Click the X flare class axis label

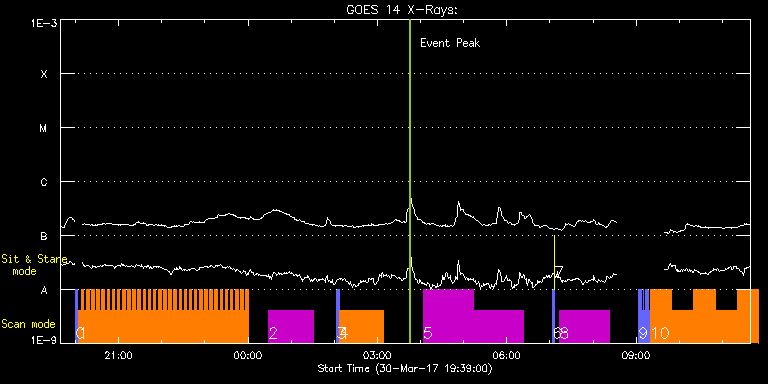coord(44,74)
